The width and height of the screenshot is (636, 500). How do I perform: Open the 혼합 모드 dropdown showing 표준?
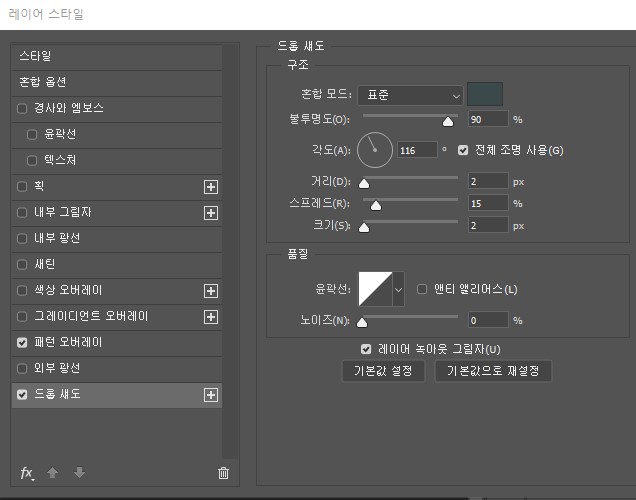[410, 95]
